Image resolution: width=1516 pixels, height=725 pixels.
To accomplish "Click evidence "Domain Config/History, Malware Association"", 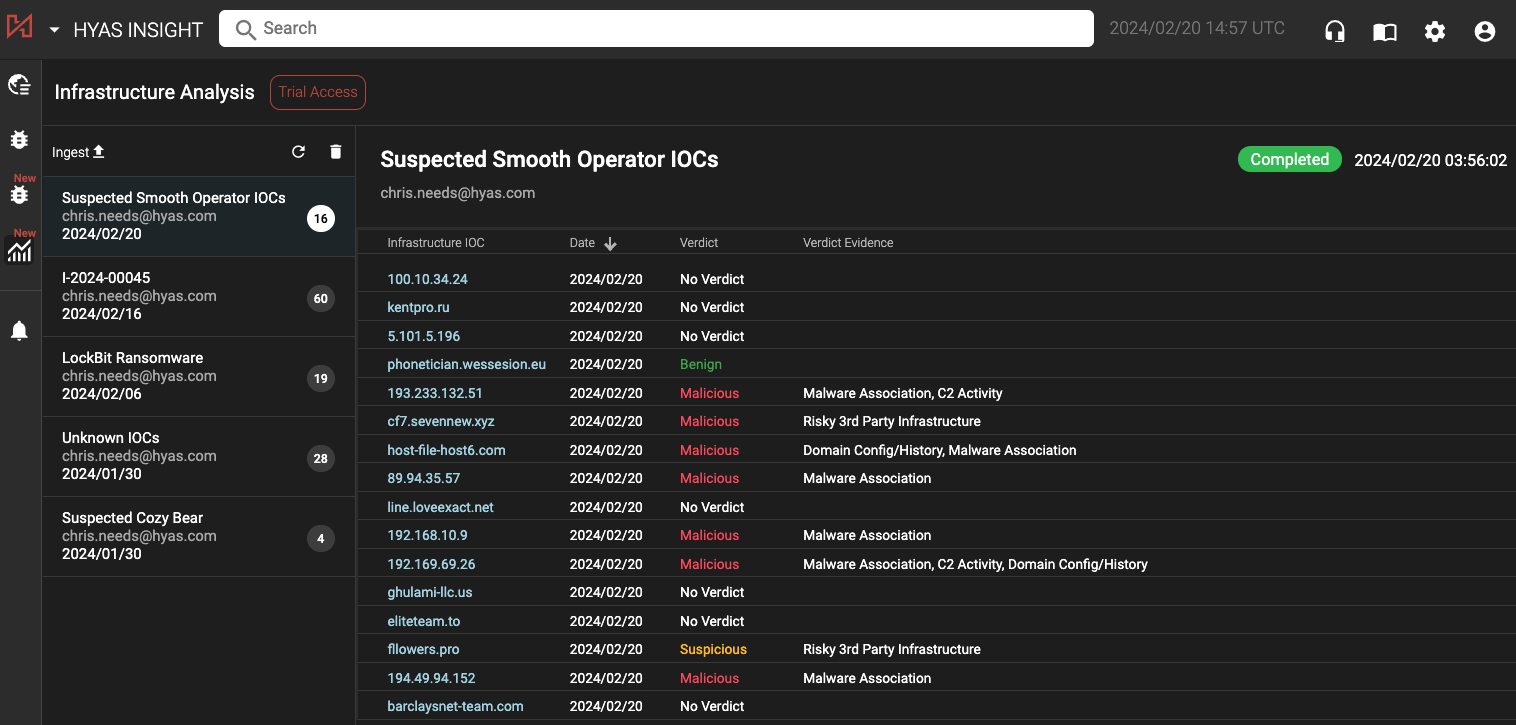I will (x=939, y=450).
